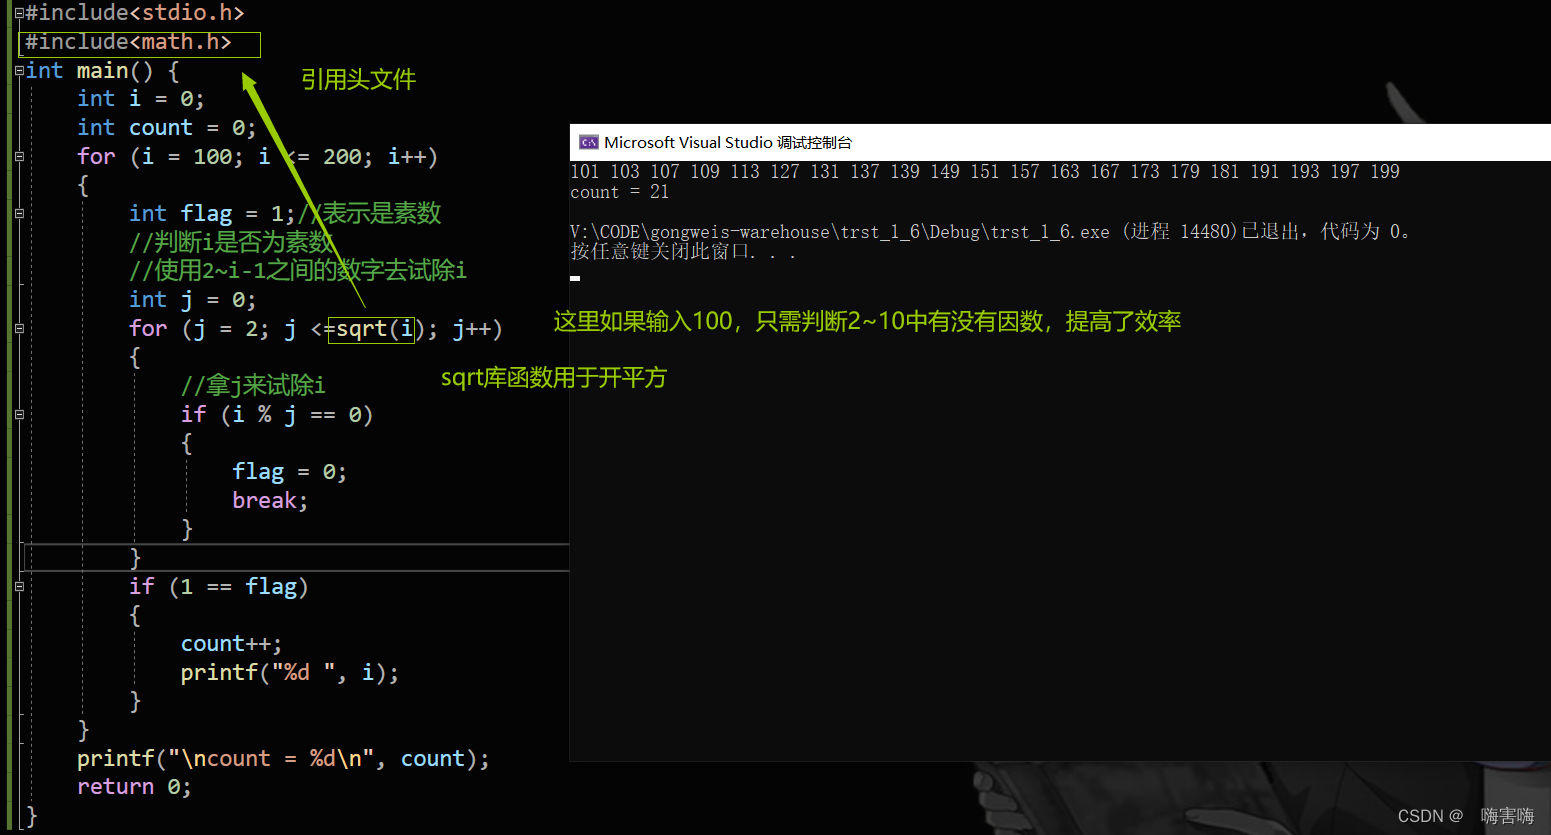
Task: Collapse the main() function fold marker
Action: pyautogui.click(x=19, y=71)
